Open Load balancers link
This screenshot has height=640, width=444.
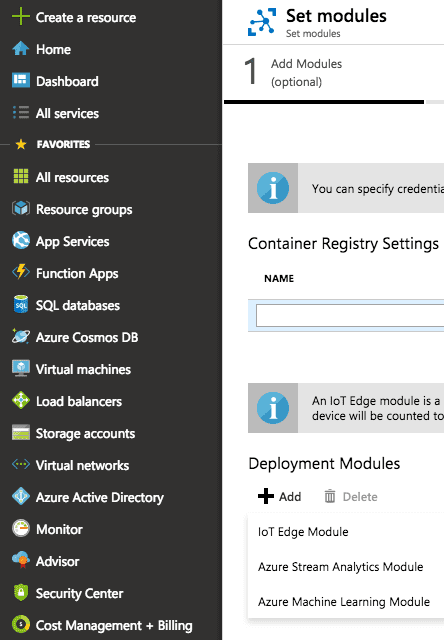tap(79, 401)
